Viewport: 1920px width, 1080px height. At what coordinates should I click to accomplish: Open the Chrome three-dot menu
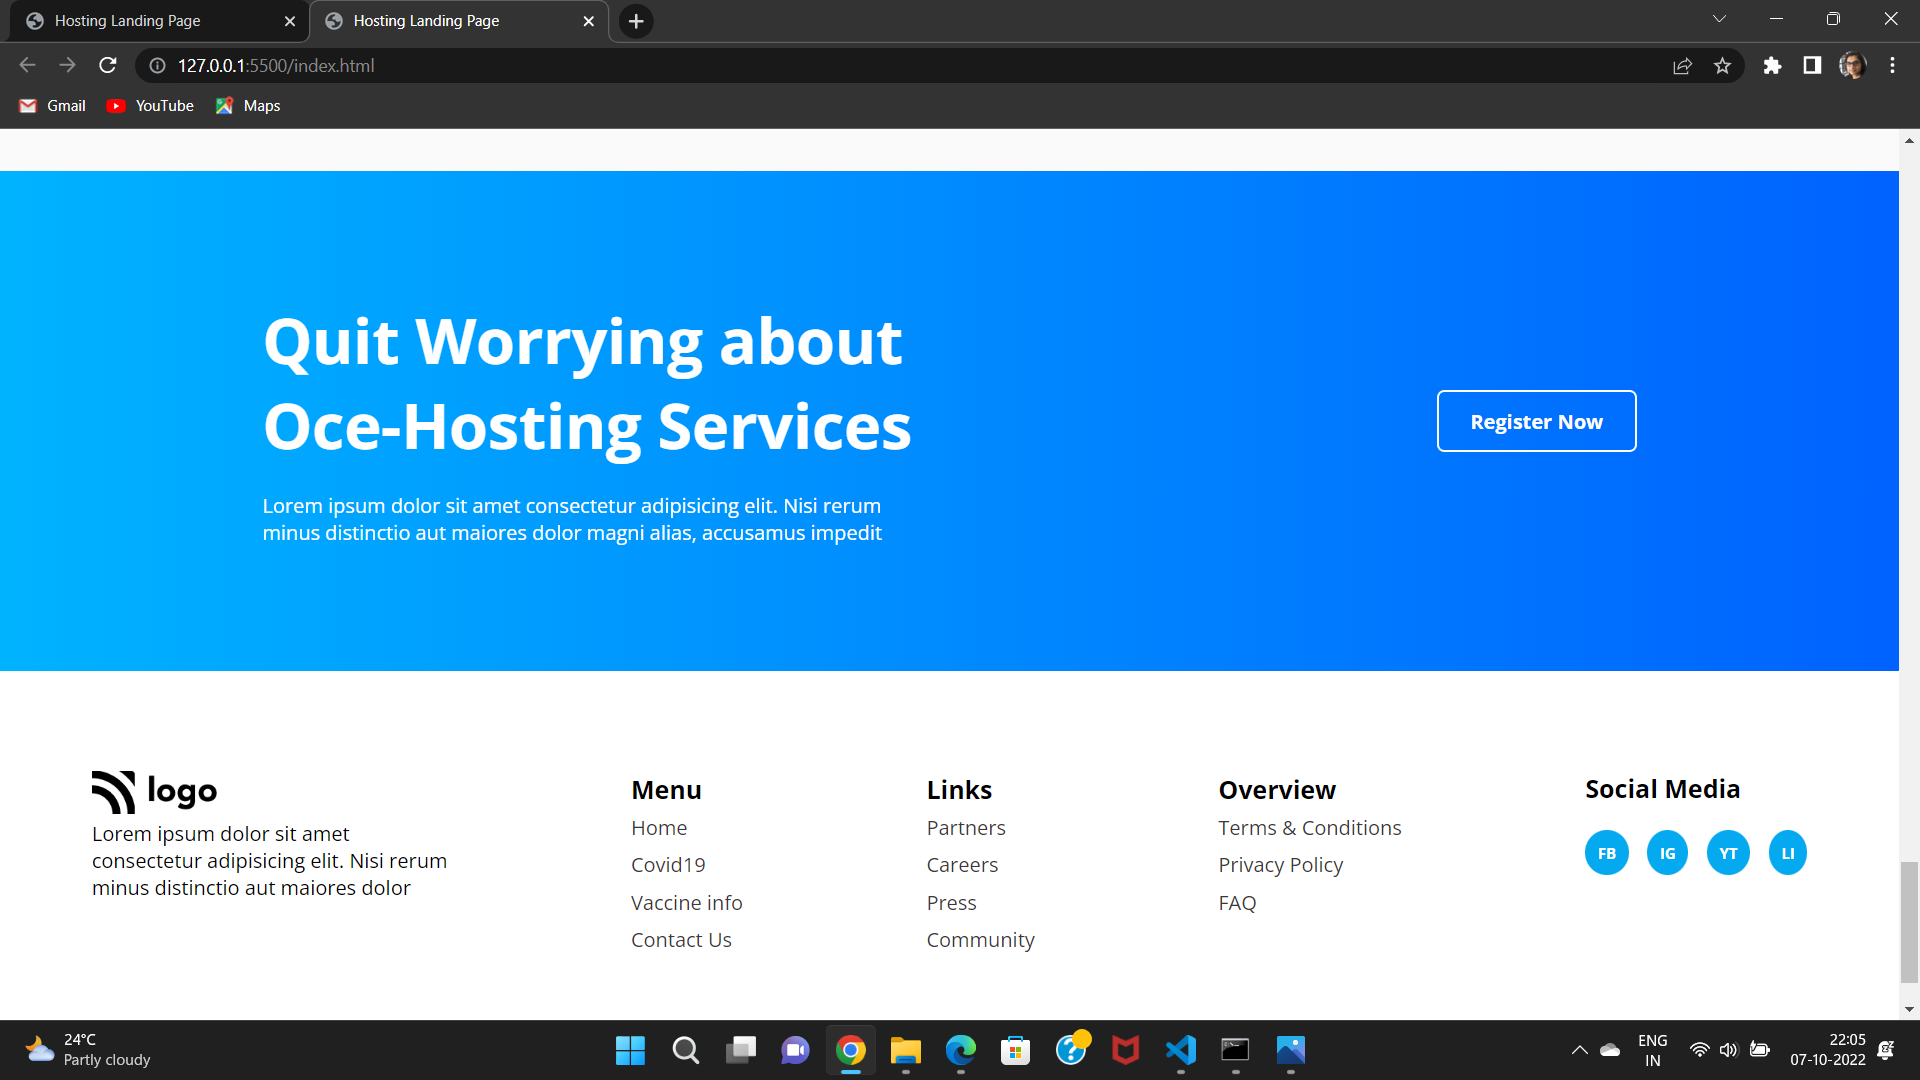click(x=1892, y=65)
